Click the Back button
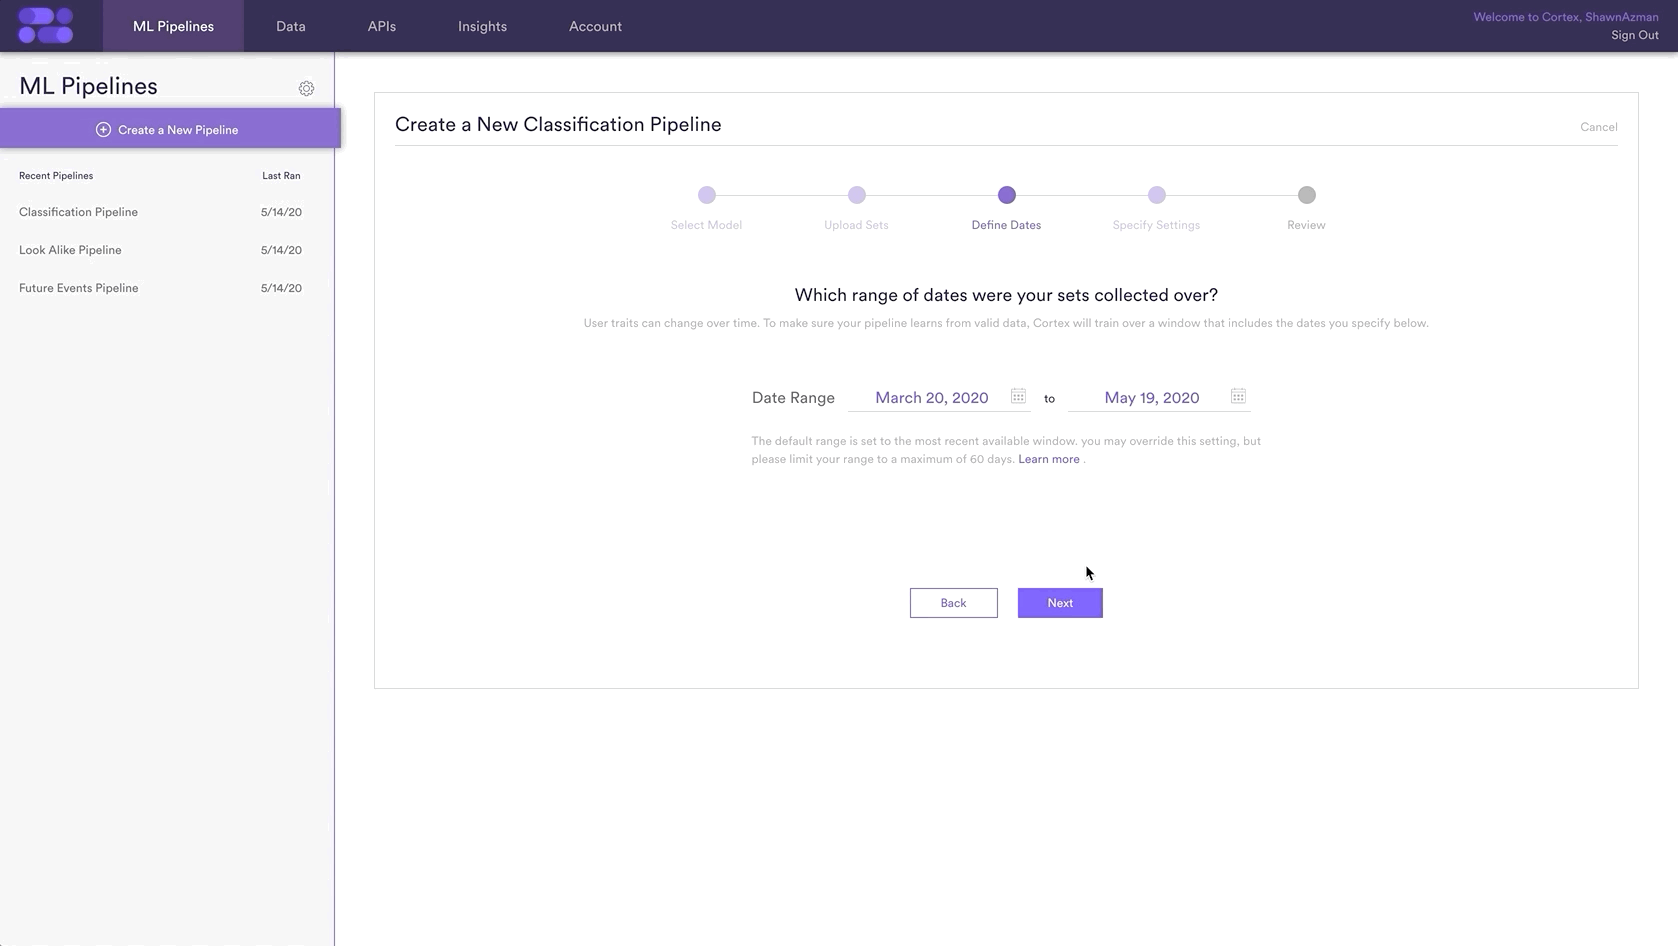This screenshot has height=946, width=1678. tap(954, 603)
